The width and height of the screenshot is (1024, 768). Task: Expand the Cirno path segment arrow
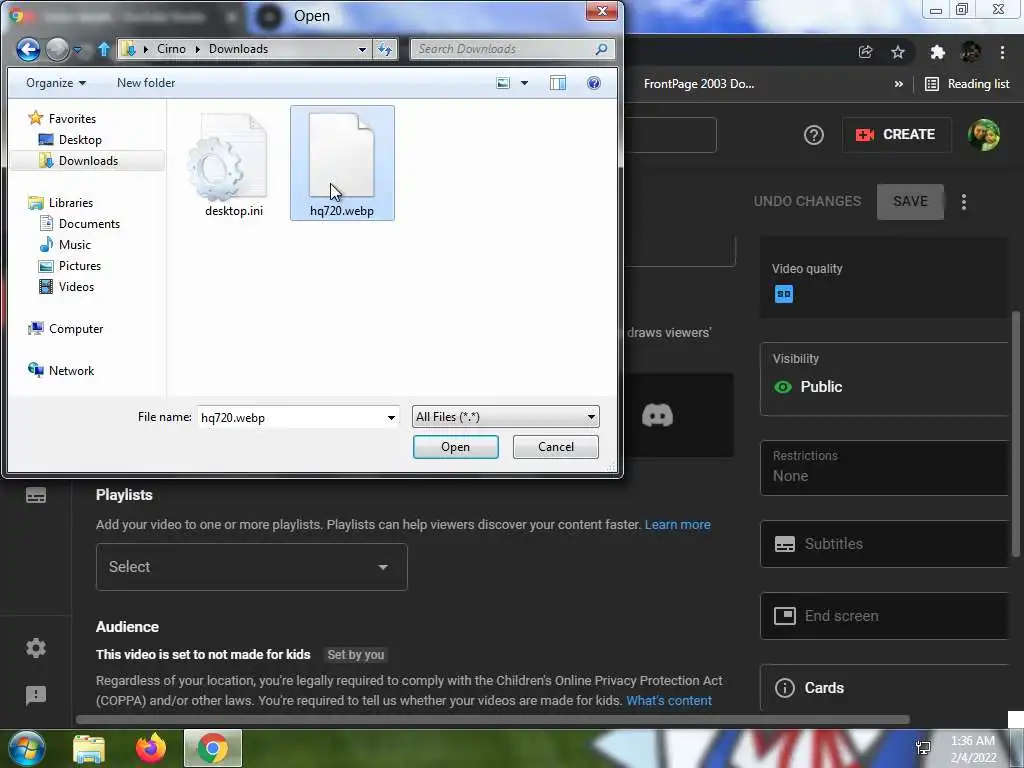point(197,49)
